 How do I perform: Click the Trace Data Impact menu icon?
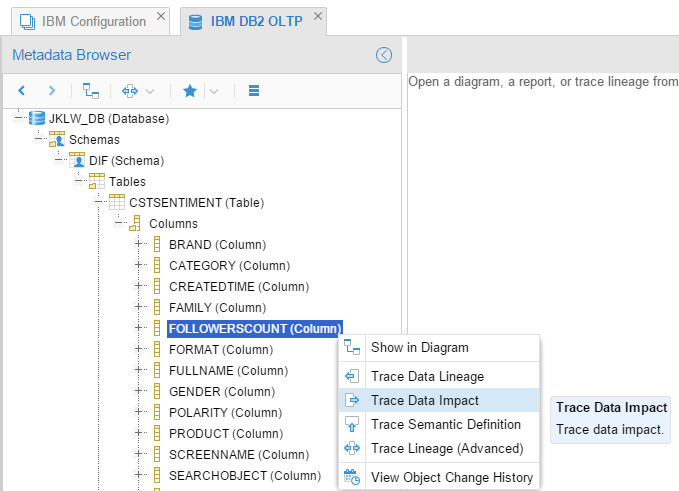[x=352, y=400]
